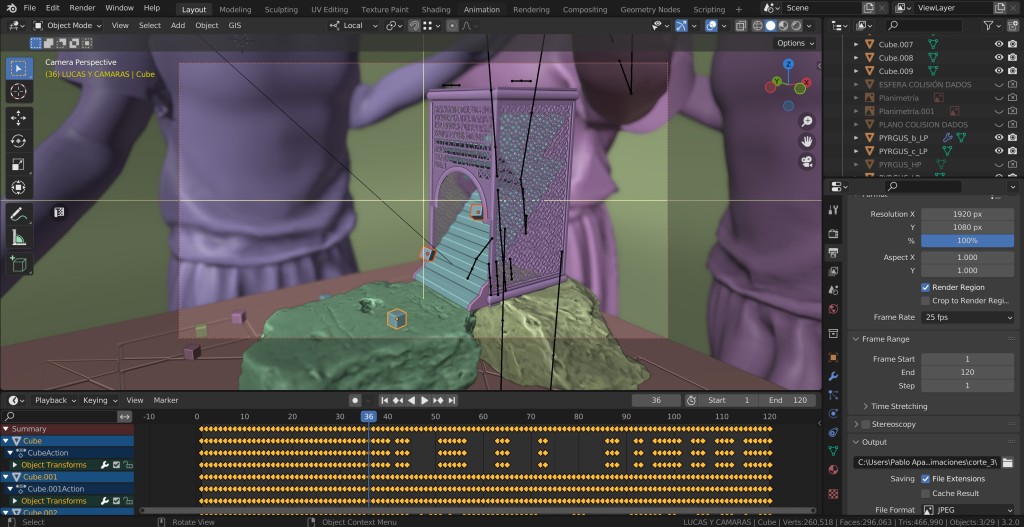Click the Options button in viewport
The height and width of the screenshot is (527, 1024).
click(x=793, y=43)
